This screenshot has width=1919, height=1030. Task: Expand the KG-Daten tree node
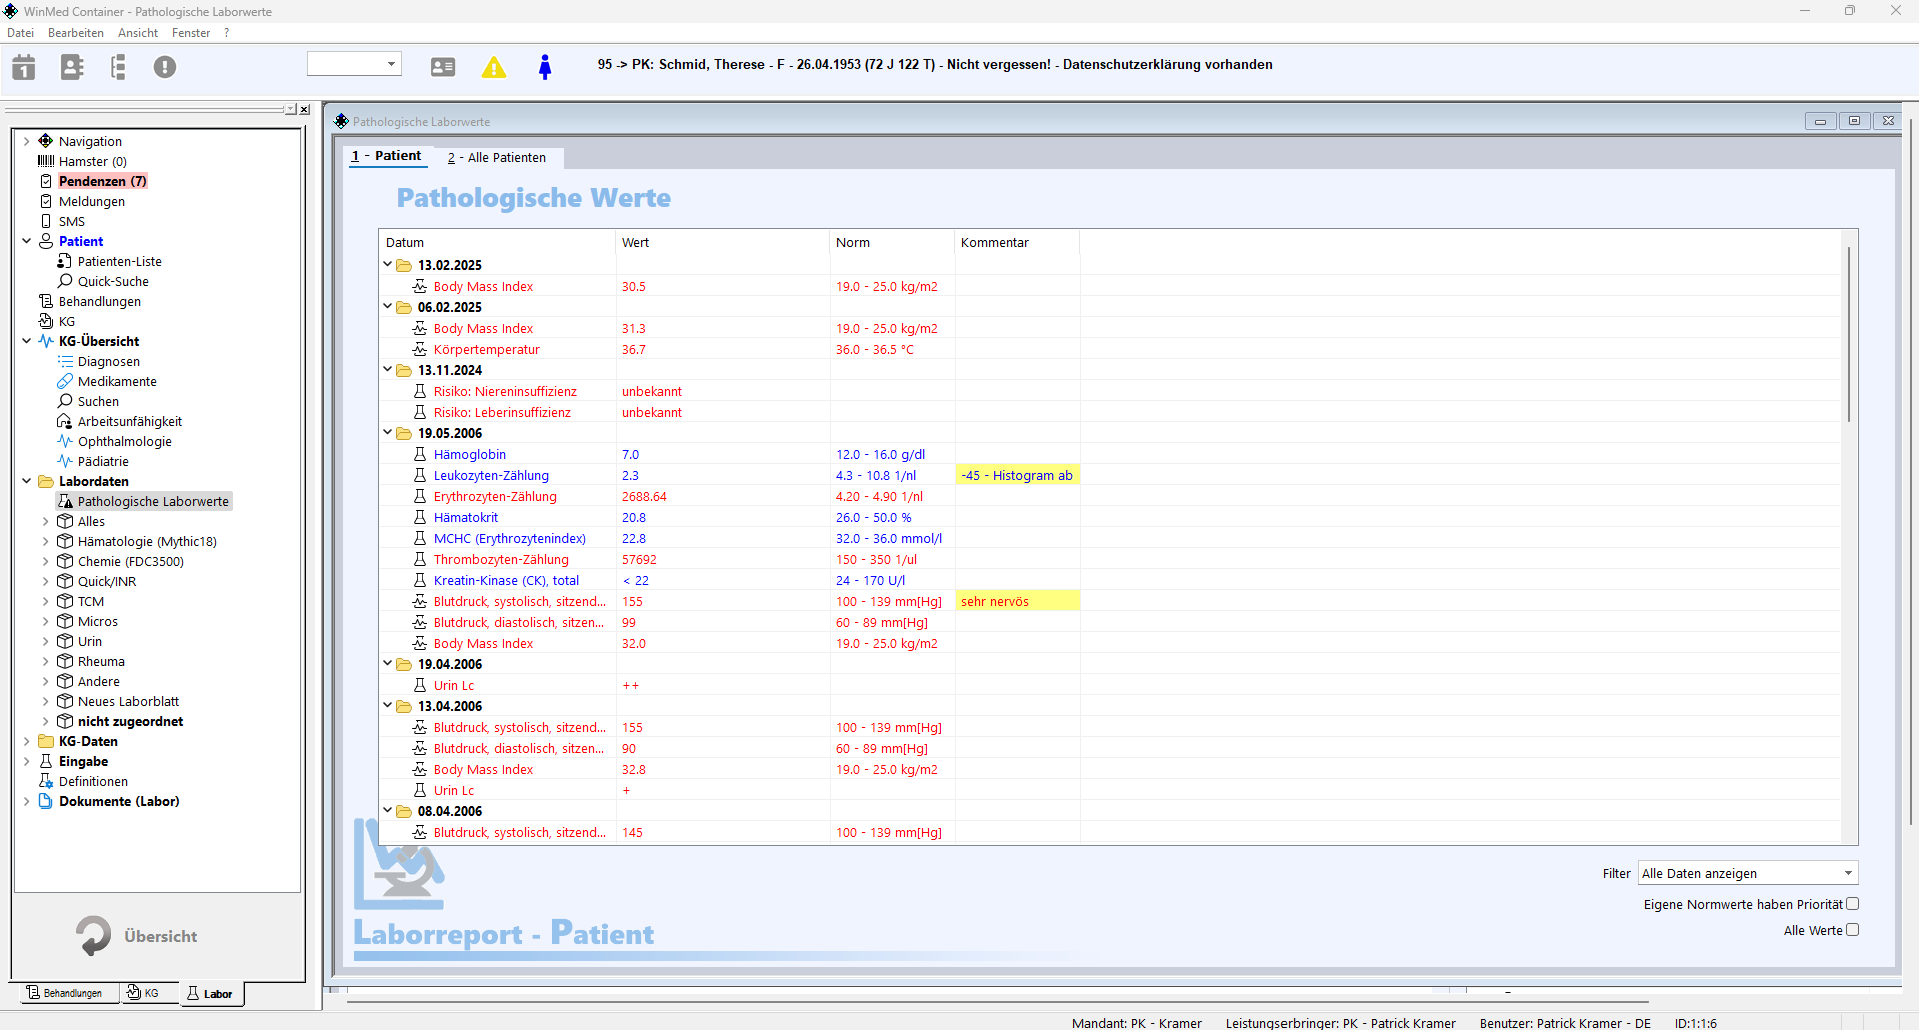pyautogui.click(x=27, y=741)
